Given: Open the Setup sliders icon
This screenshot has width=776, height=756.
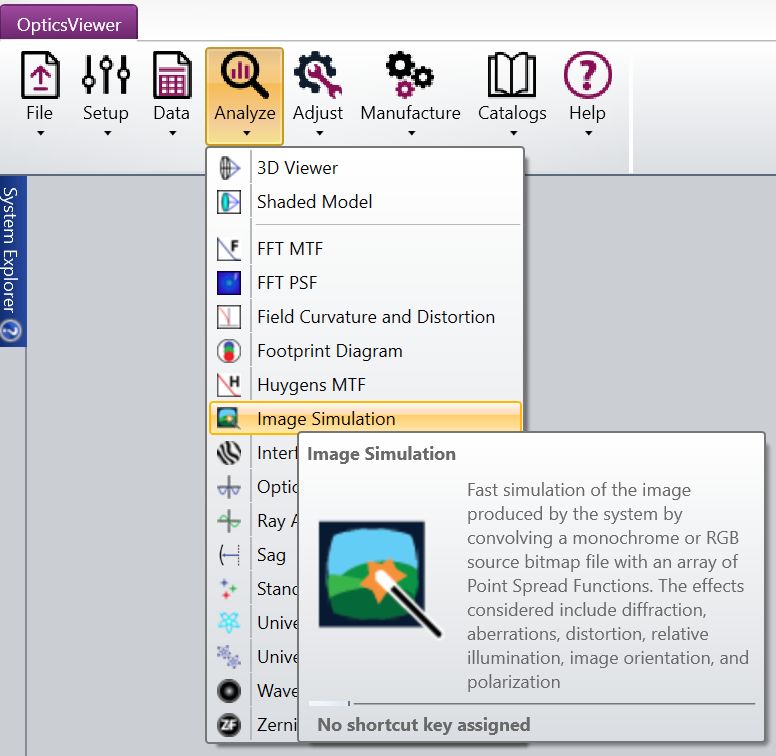Looking at the screenshot, I should 105,76.
